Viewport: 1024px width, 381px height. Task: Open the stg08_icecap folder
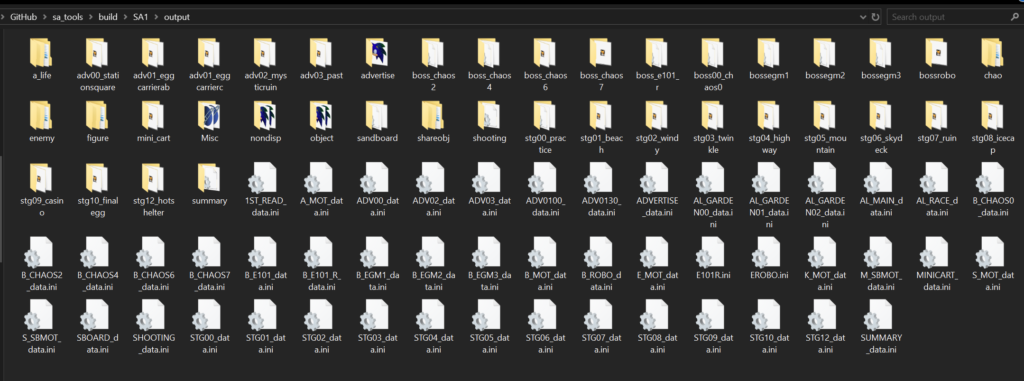(993, 127)
